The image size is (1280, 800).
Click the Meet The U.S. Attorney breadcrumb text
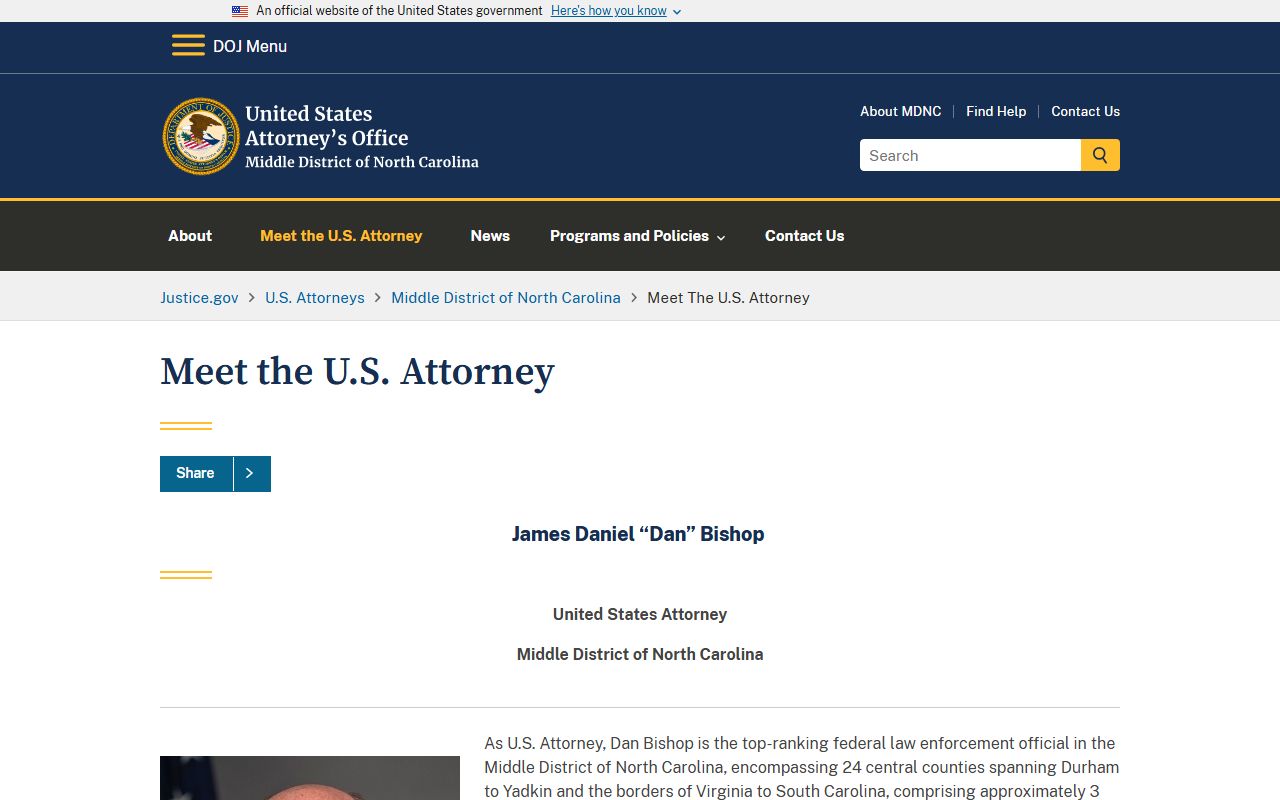point(728,297)
